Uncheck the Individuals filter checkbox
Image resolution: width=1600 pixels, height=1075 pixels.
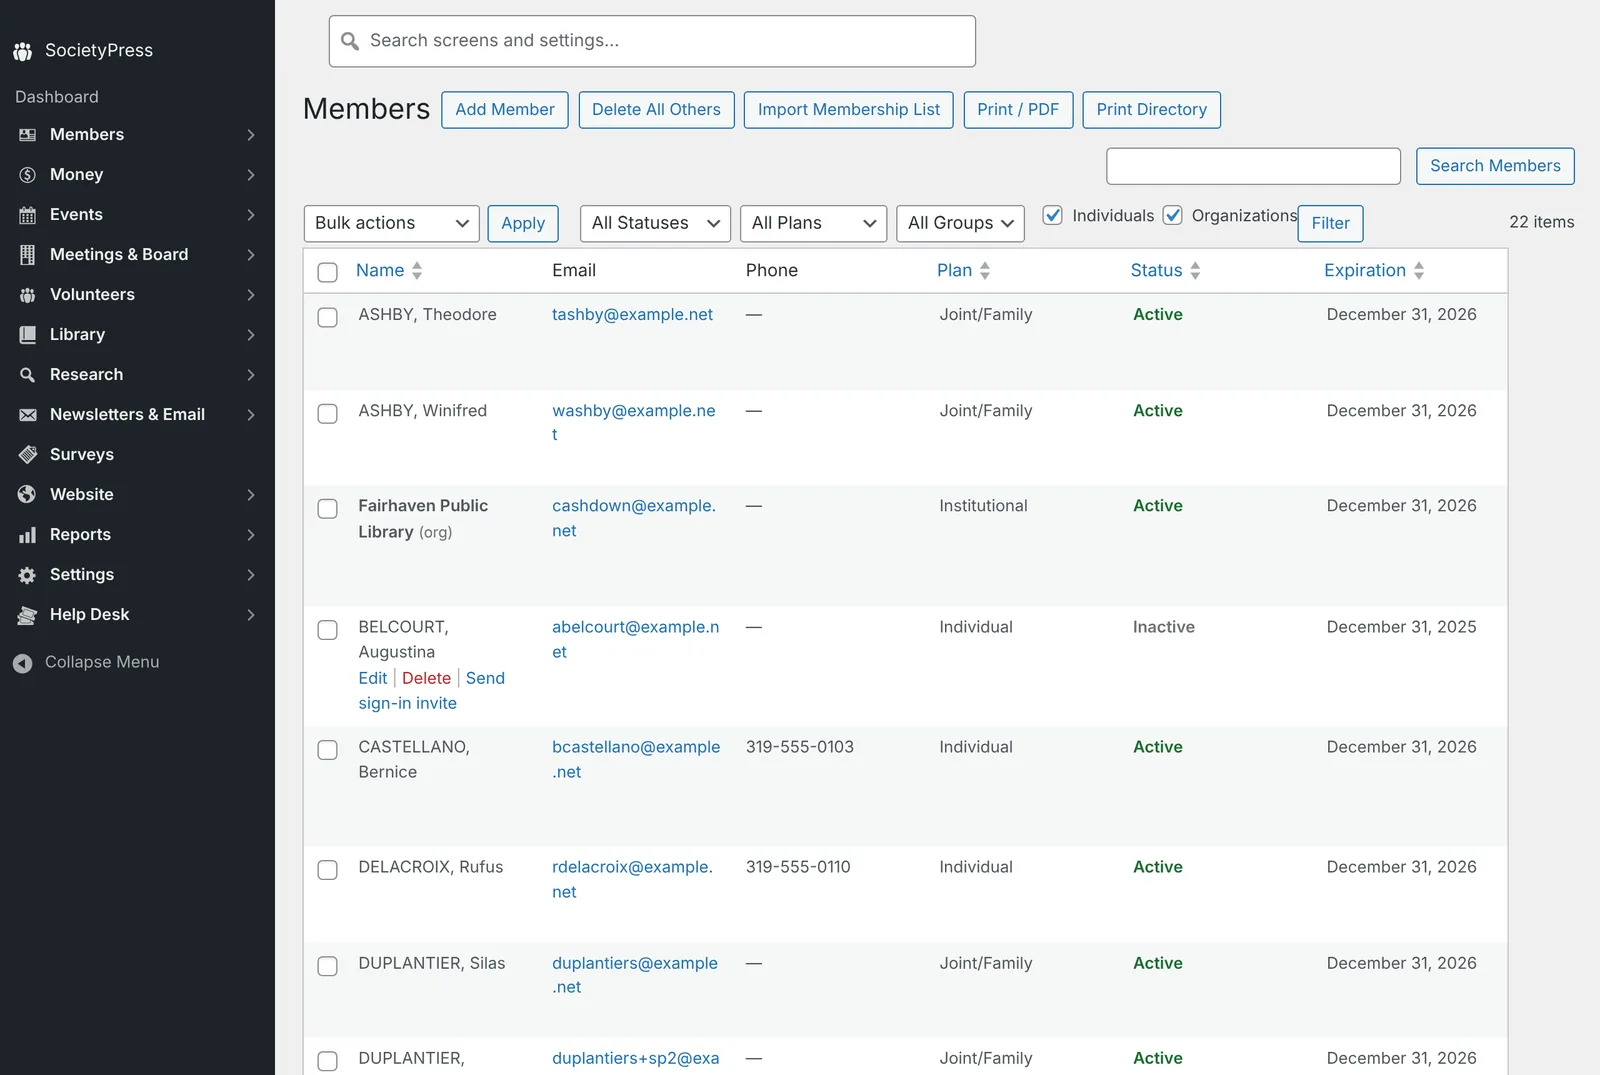tap(1052, 215)
